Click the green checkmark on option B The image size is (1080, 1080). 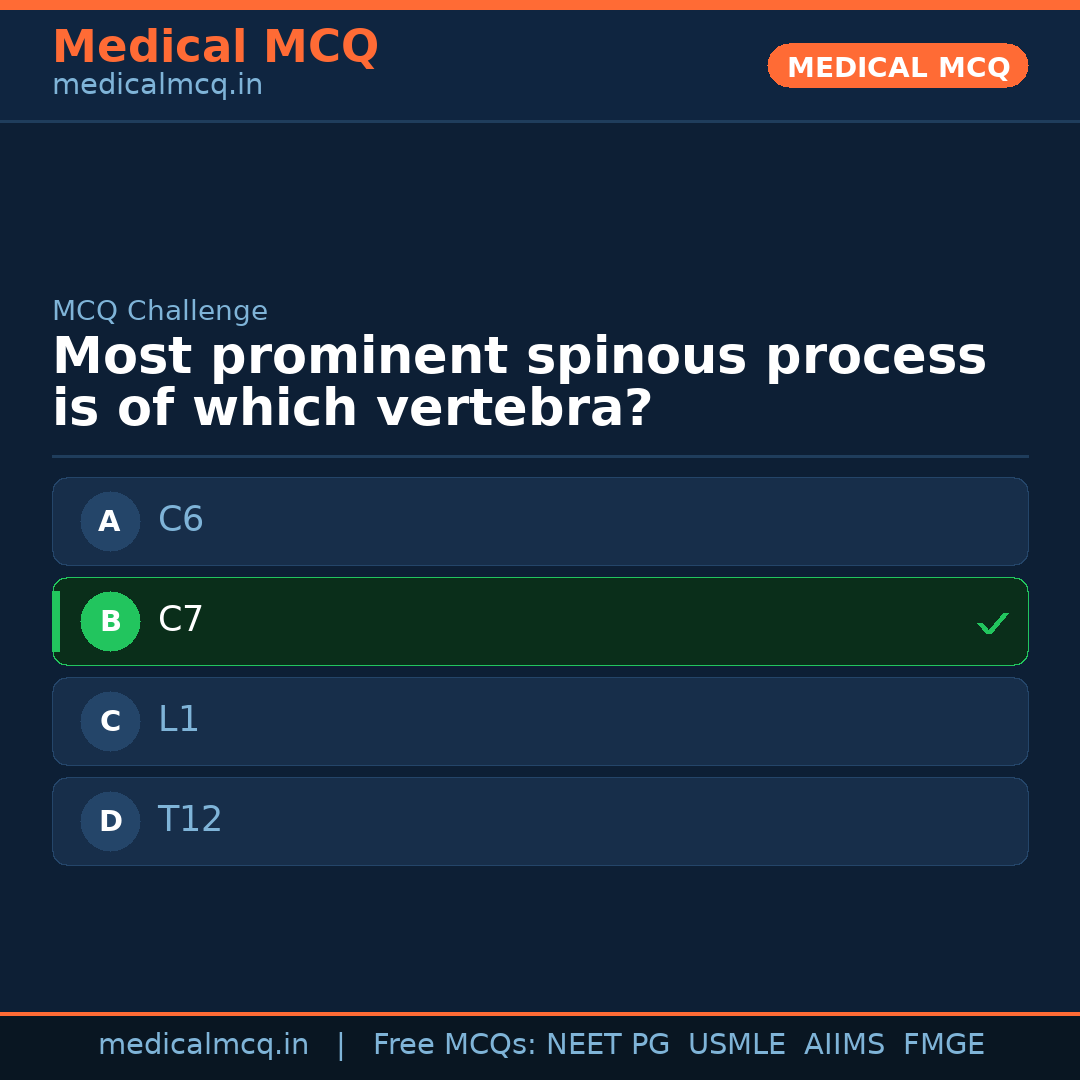point(992,622)
